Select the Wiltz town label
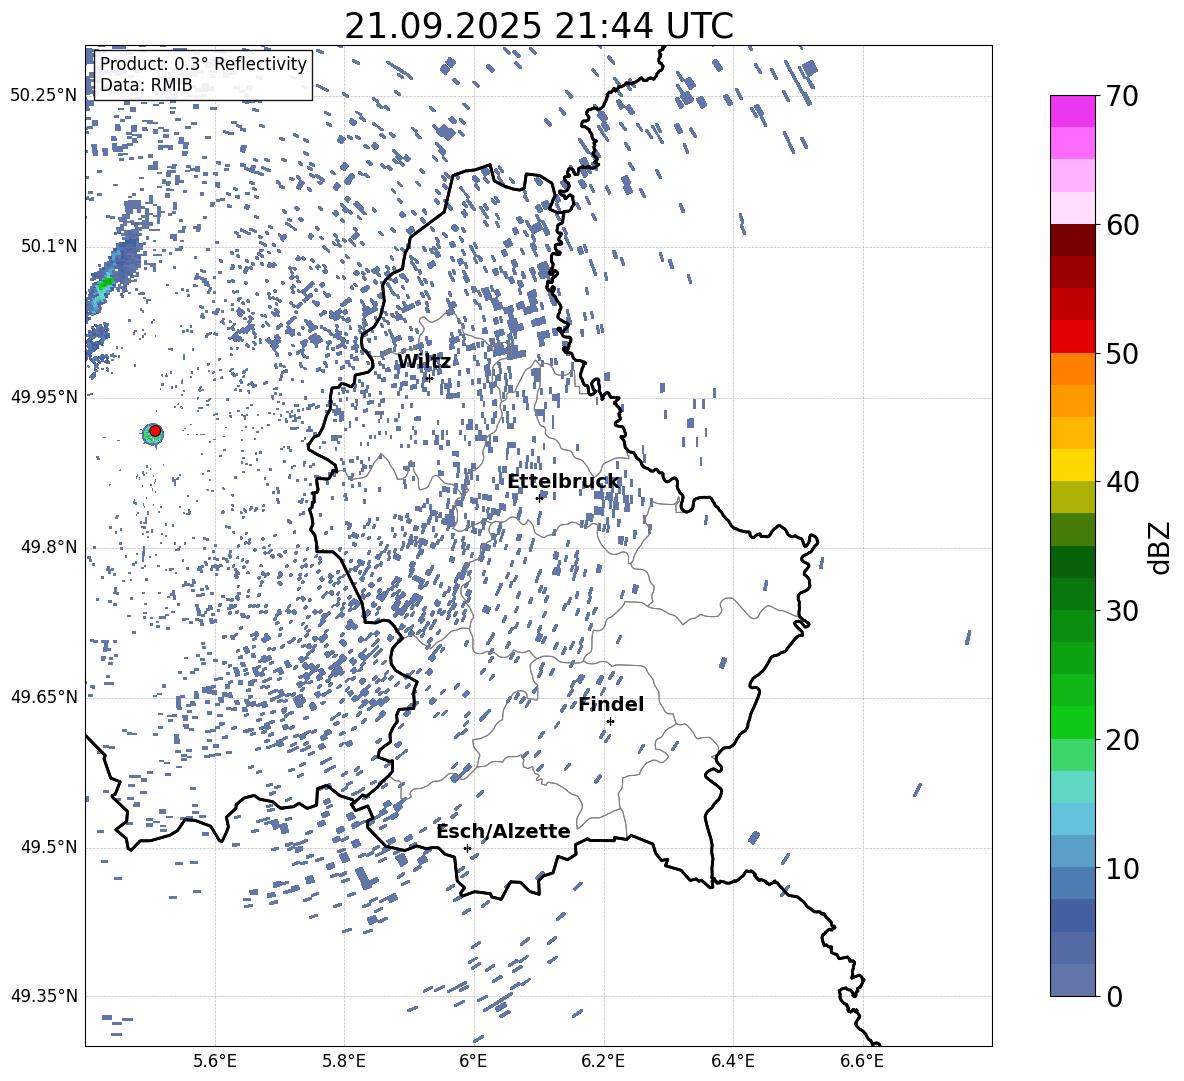1184x1081 pixels. [x=424, y=362]
